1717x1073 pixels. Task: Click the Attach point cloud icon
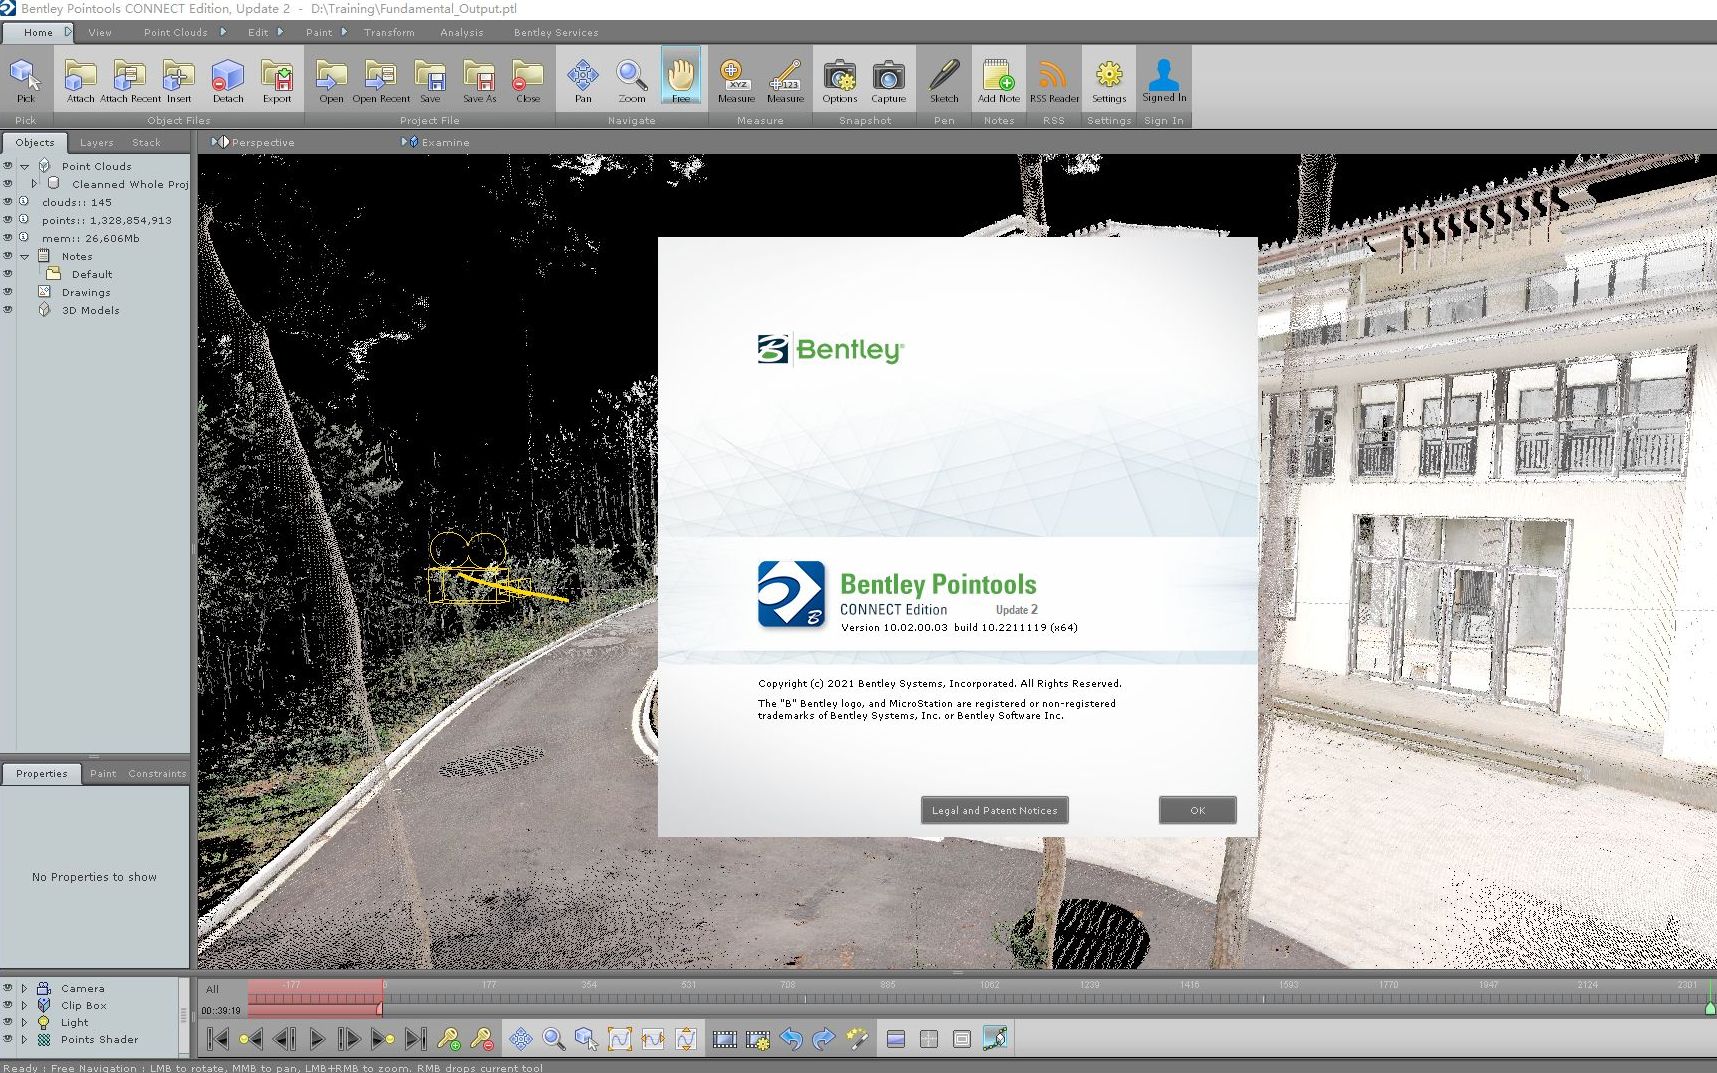[x=80, y=78]
